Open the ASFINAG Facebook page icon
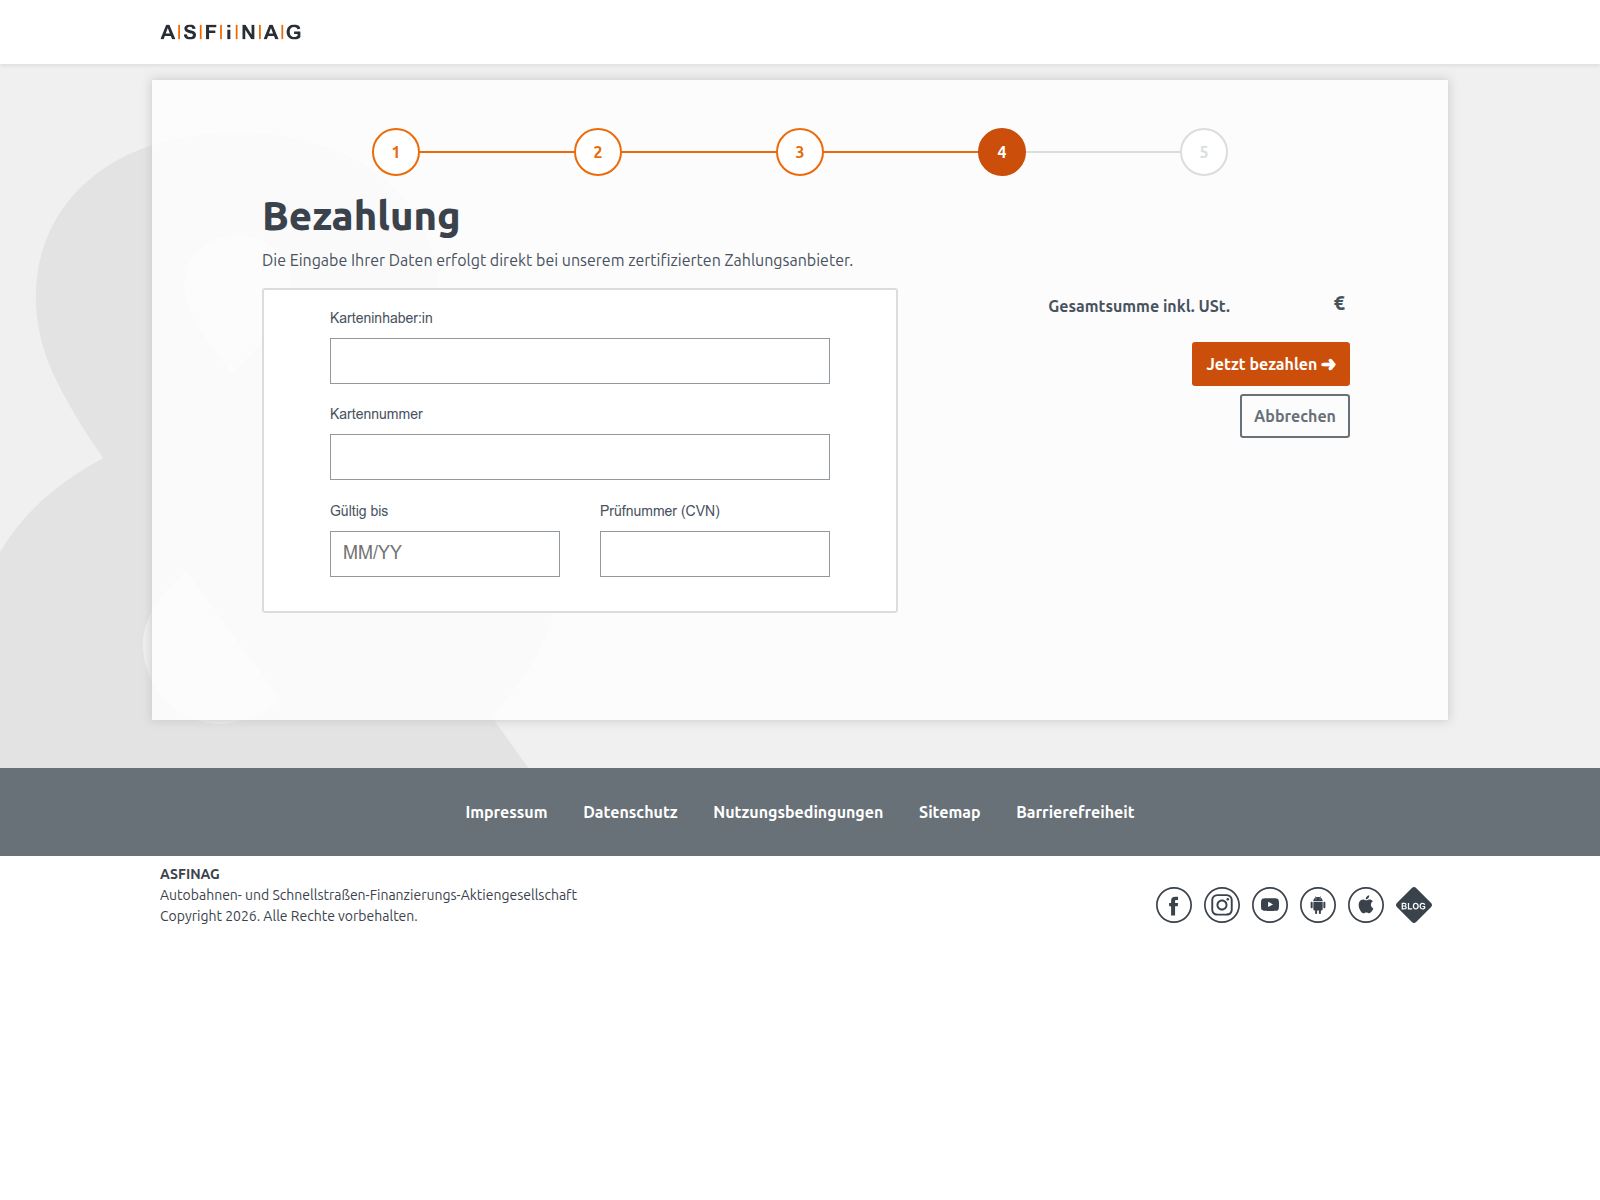 1174,905
